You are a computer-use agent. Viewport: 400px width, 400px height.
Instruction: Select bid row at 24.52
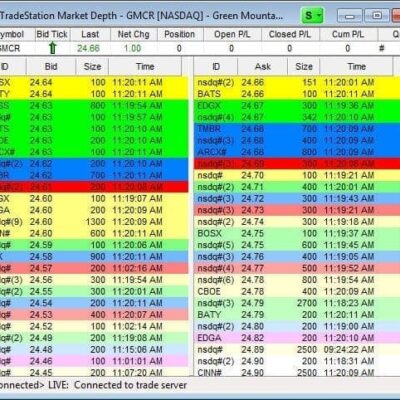pyautogui.click(x=94, y=326)
